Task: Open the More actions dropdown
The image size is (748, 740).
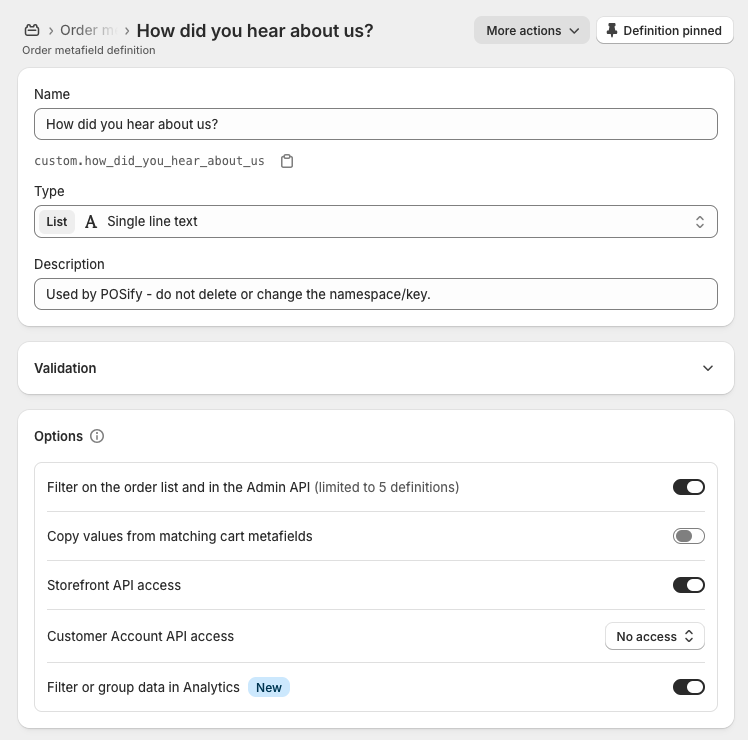Action: coord(532,31)
